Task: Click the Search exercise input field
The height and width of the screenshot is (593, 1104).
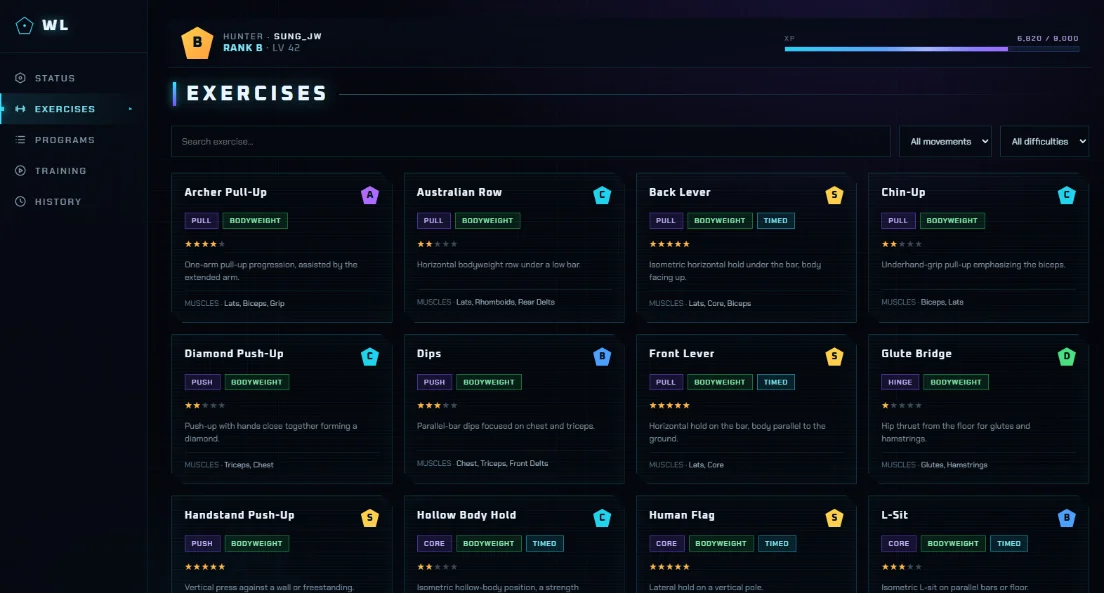Action: [531, 142]
